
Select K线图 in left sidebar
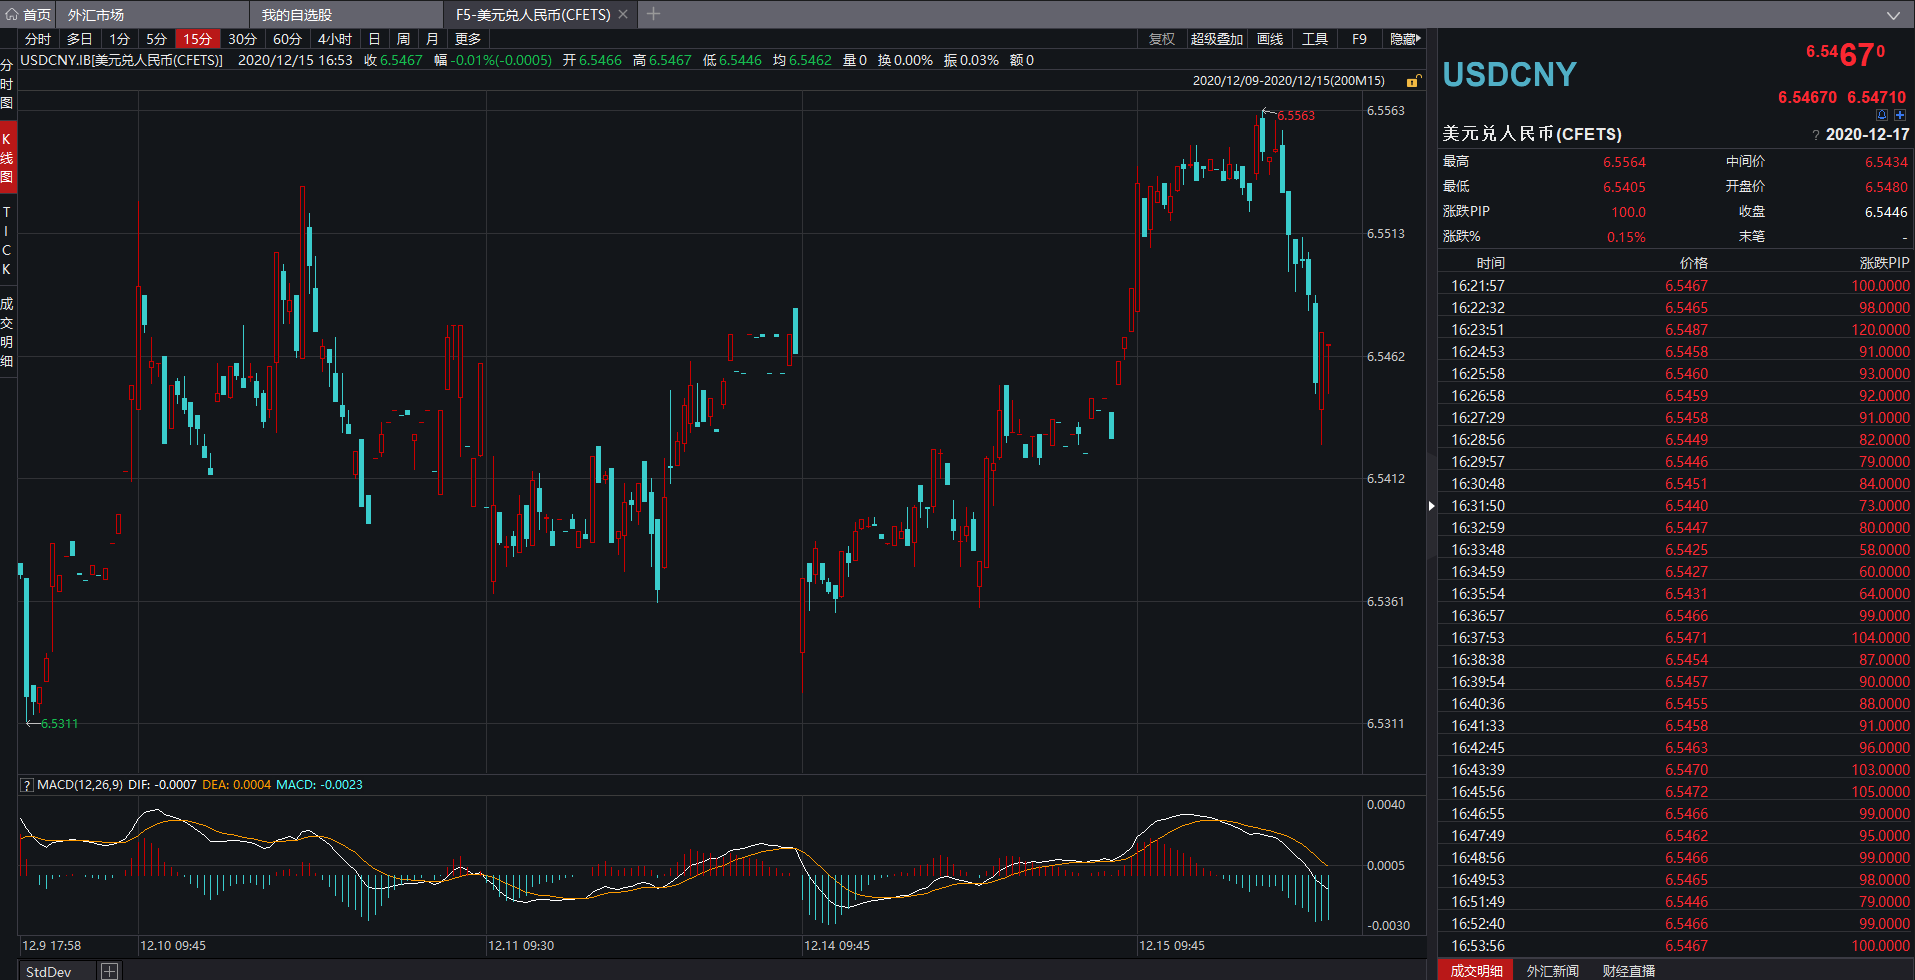pos(7,158)
